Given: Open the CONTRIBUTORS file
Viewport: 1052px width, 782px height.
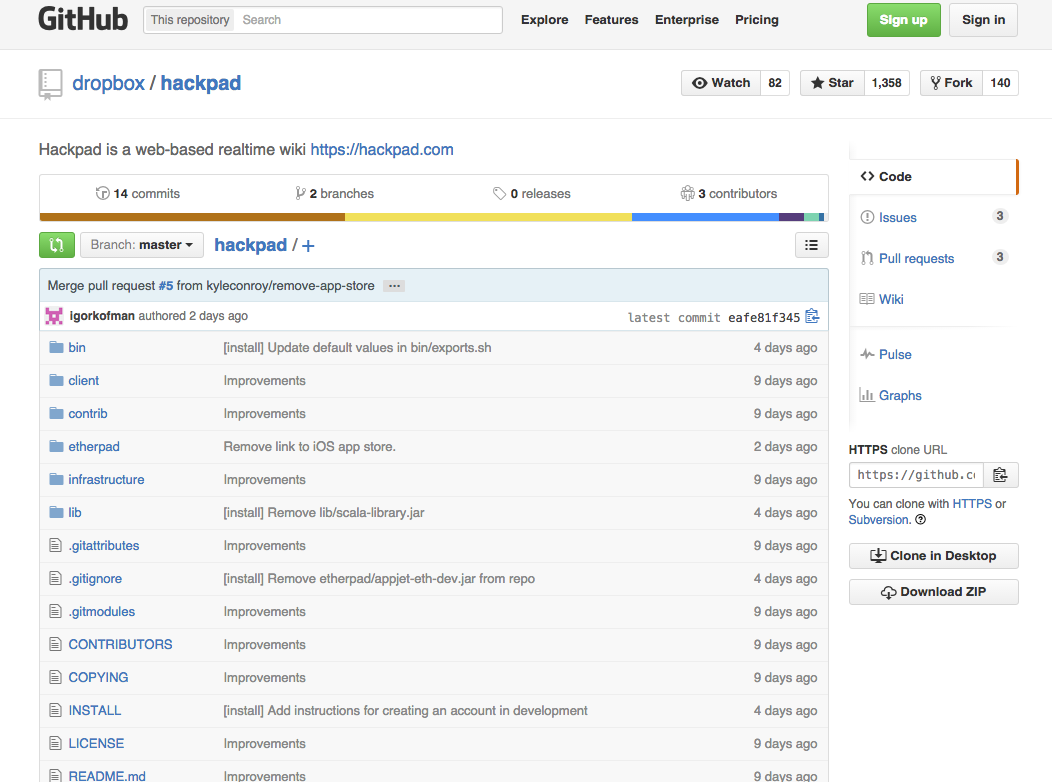Looking at the screenshot, I should point(120,644).
